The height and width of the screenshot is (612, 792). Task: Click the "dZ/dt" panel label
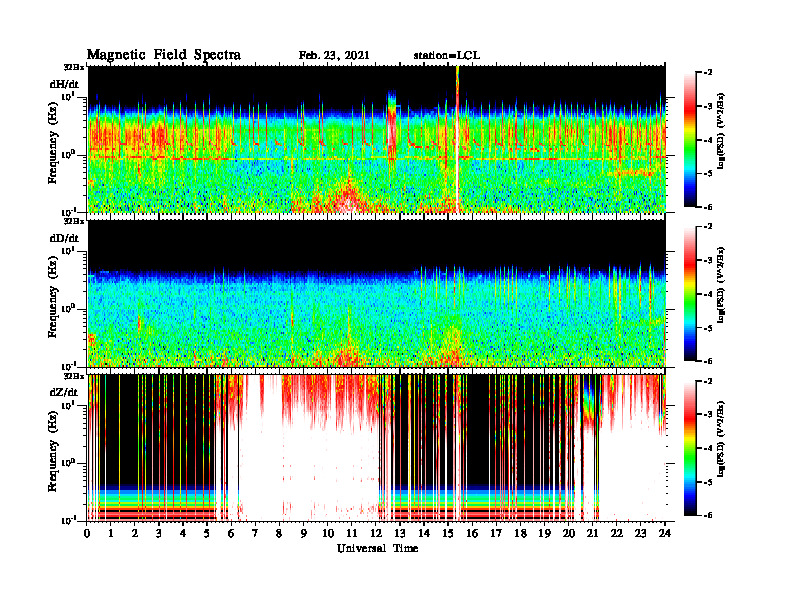[x=64, y=392]
